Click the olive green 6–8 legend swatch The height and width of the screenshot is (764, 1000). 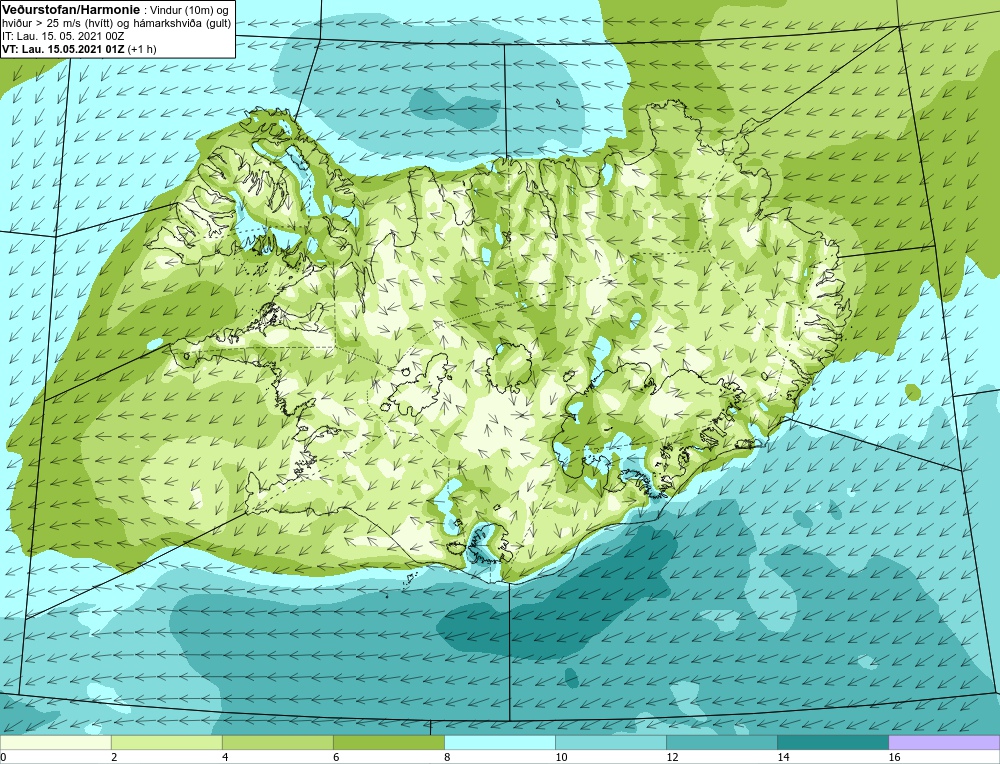coord(388,742)
